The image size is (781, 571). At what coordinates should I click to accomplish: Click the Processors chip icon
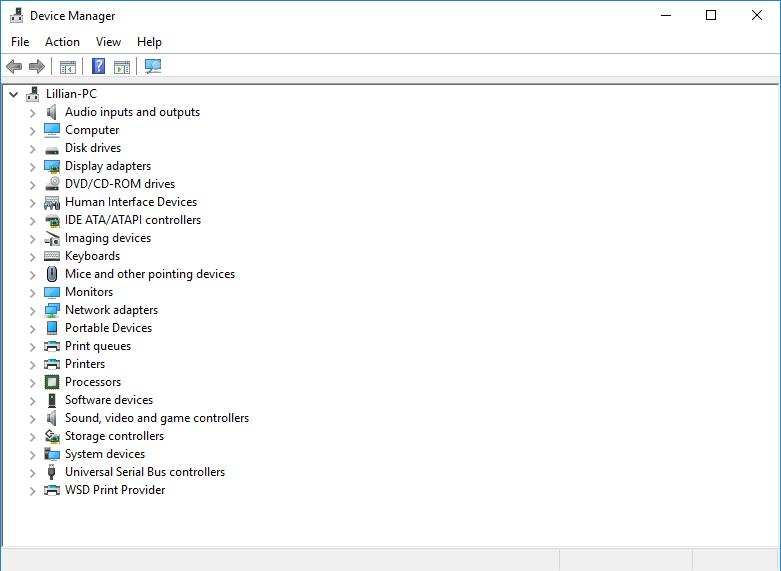click(x=52, y=382)
